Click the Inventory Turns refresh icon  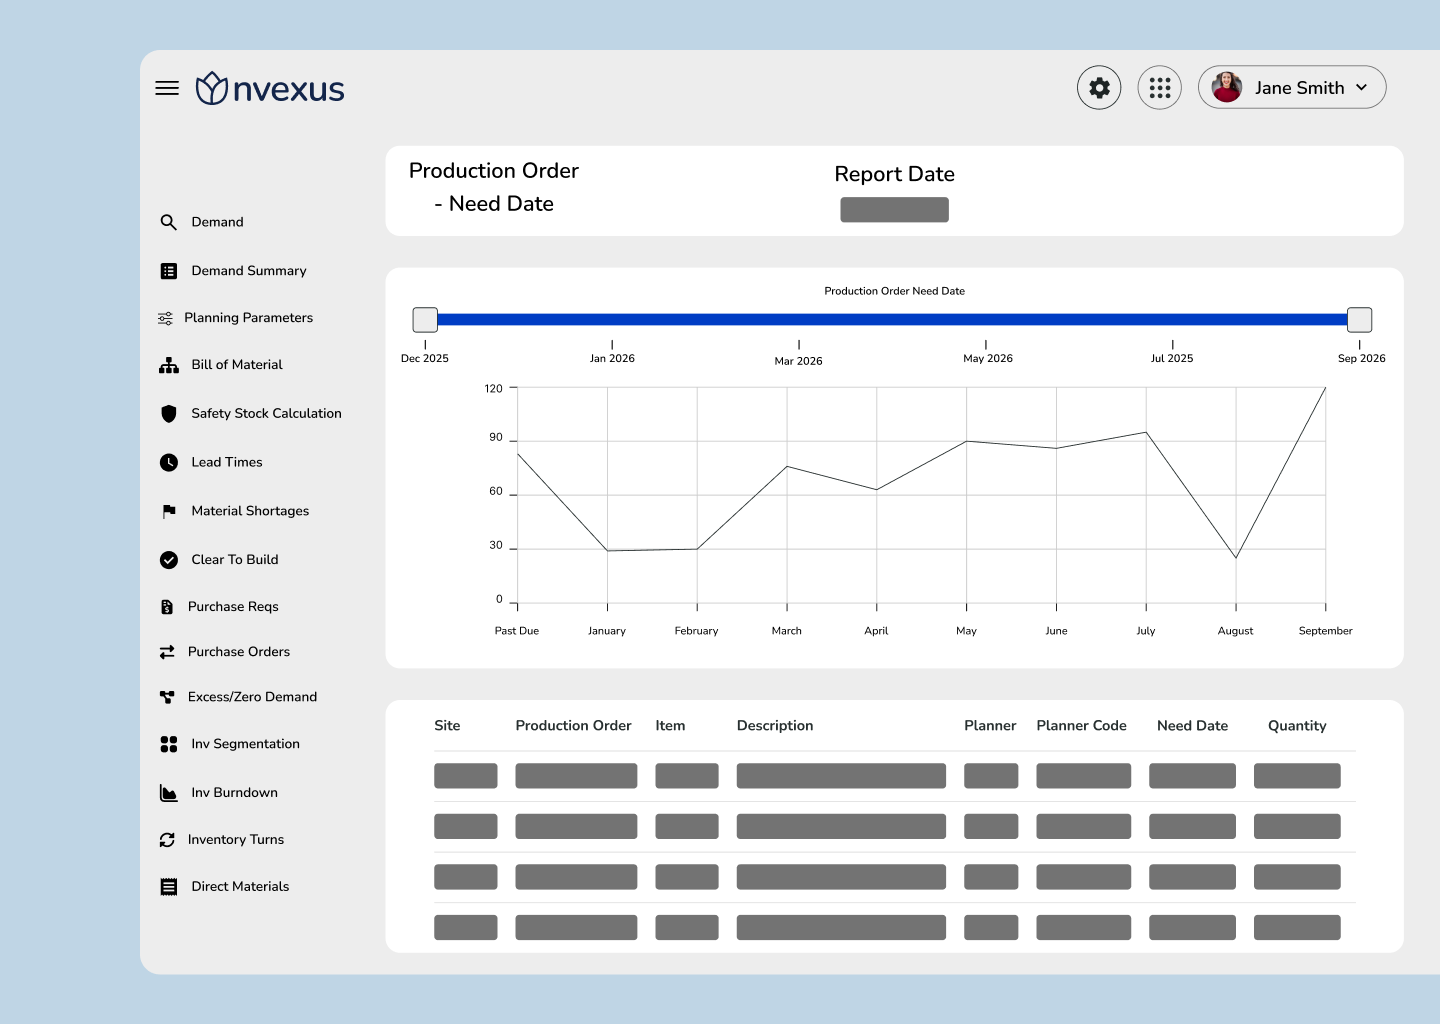click(167, 840)
